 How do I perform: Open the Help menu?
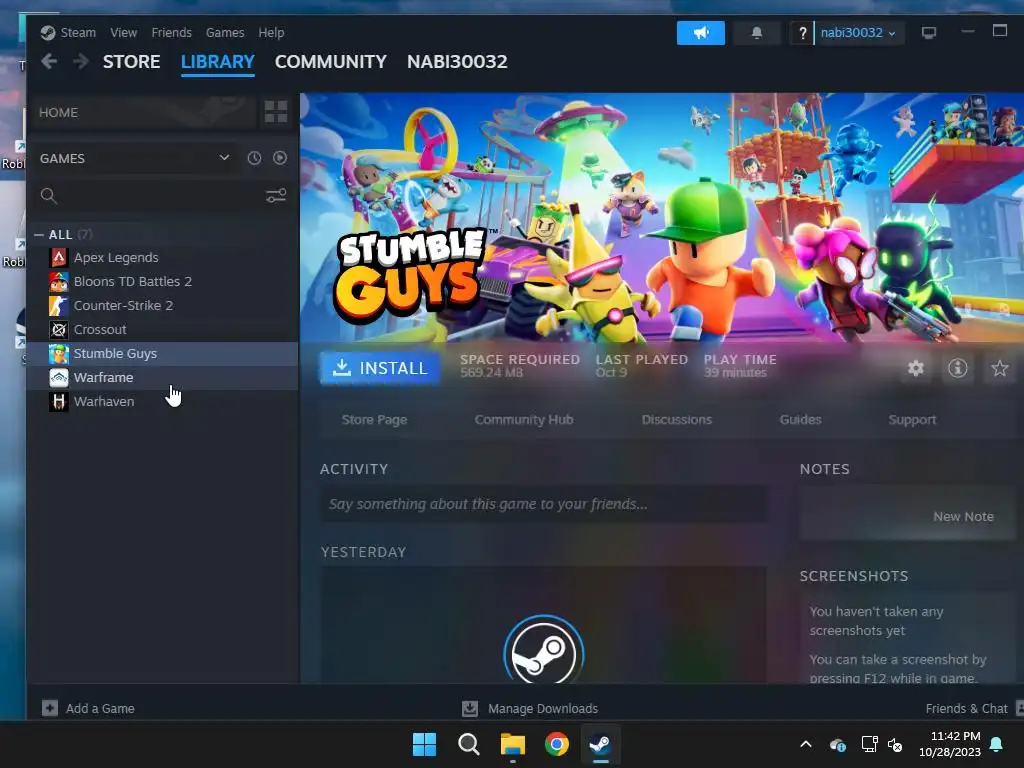(x=271, y=33)
